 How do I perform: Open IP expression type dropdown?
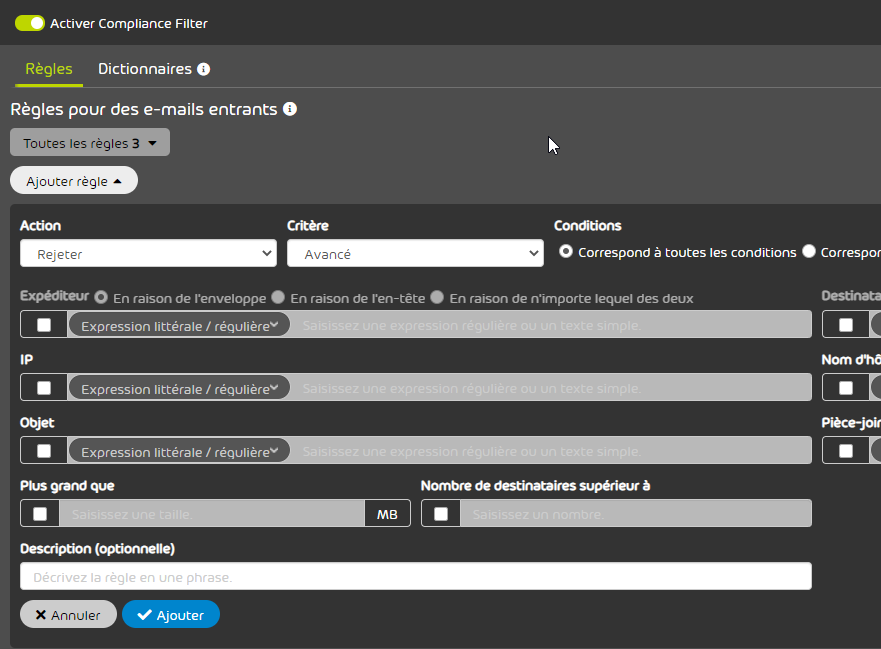tap(179, 388)
